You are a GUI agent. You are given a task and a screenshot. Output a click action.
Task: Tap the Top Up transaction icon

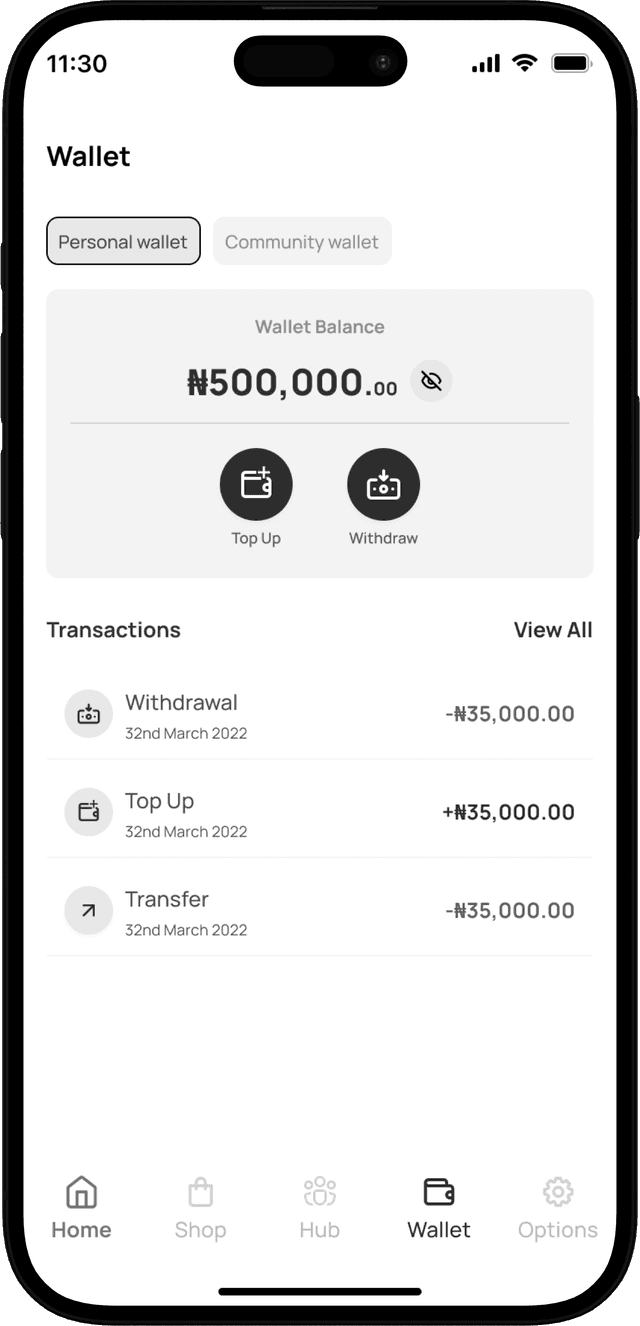click(88, 812)
